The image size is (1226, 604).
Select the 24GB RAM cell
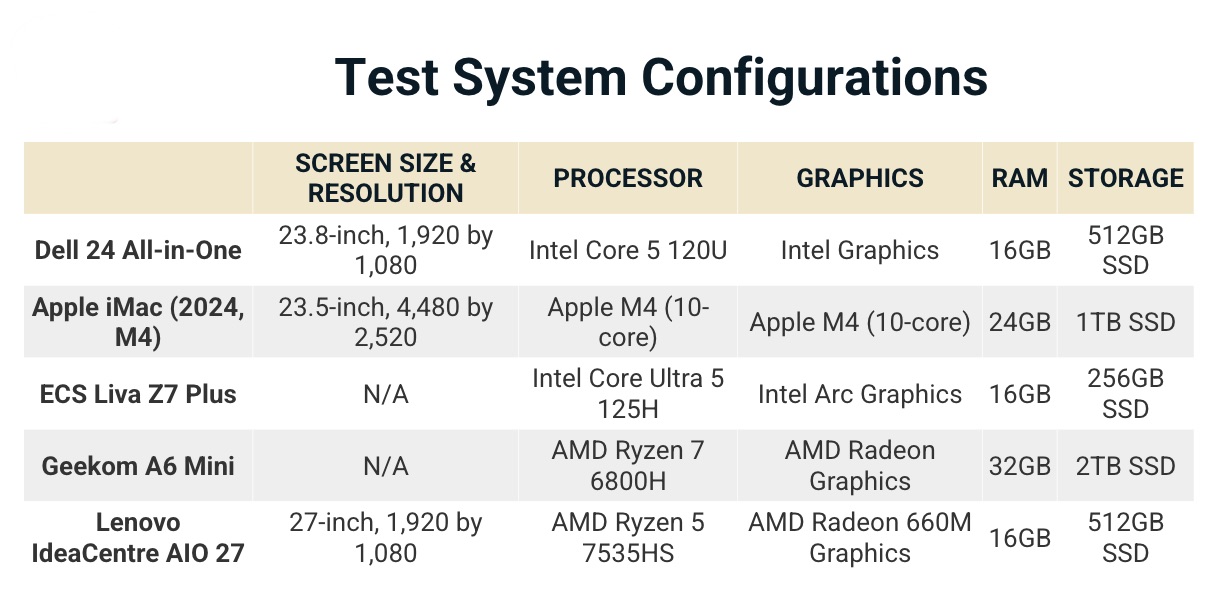coord(1020,322)
